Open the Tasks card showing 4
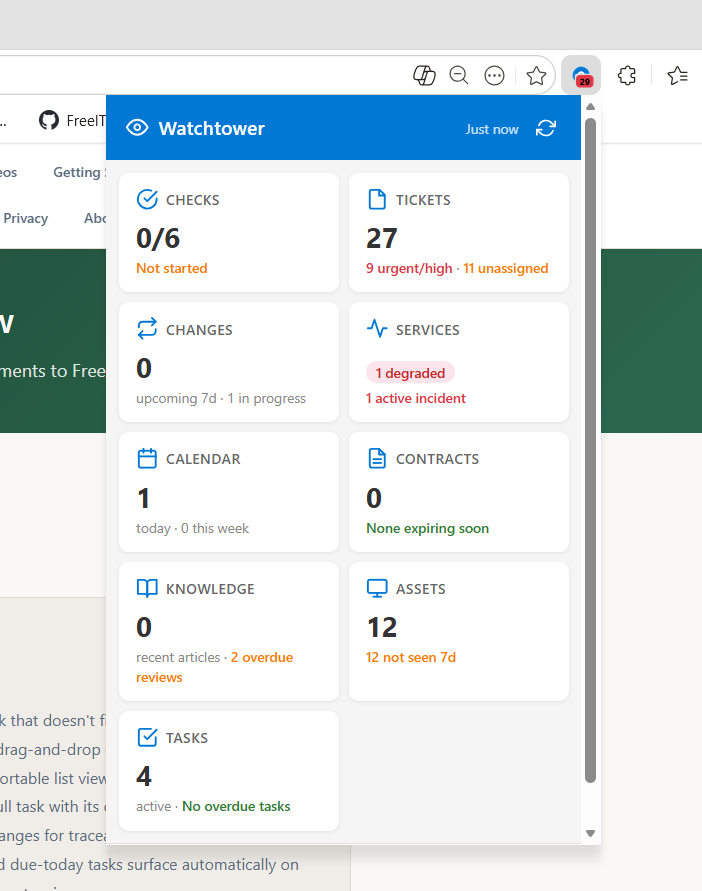 tap(229, 771)
